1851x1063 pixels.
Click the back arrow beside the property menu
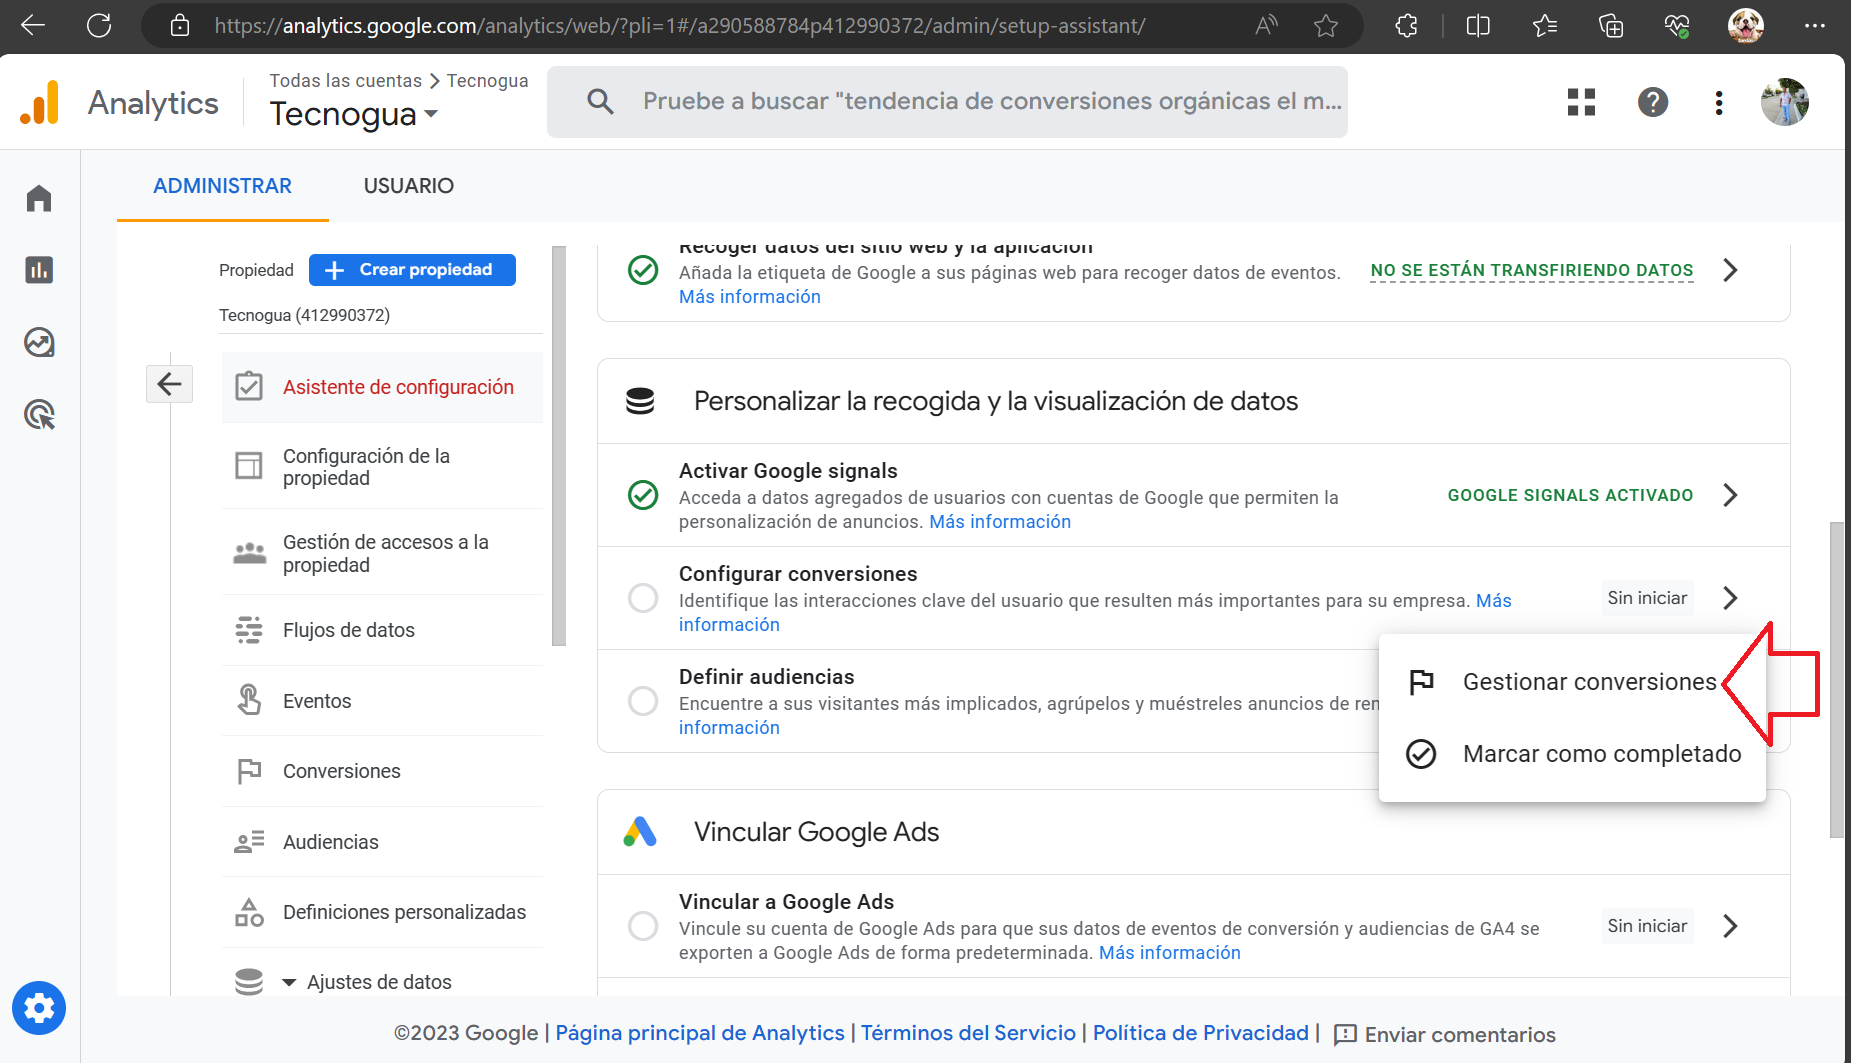point(170,384)
